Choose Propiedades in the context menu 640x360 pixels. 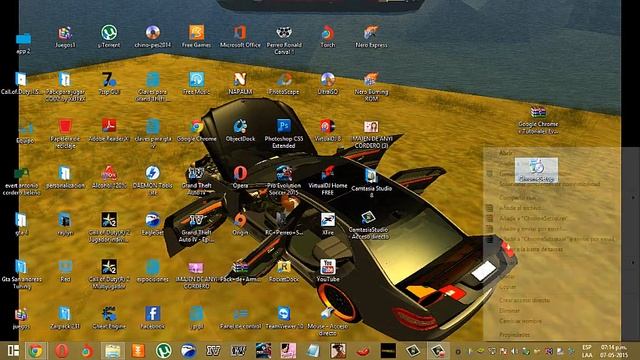pyautogui.click(x=514, y=334)
